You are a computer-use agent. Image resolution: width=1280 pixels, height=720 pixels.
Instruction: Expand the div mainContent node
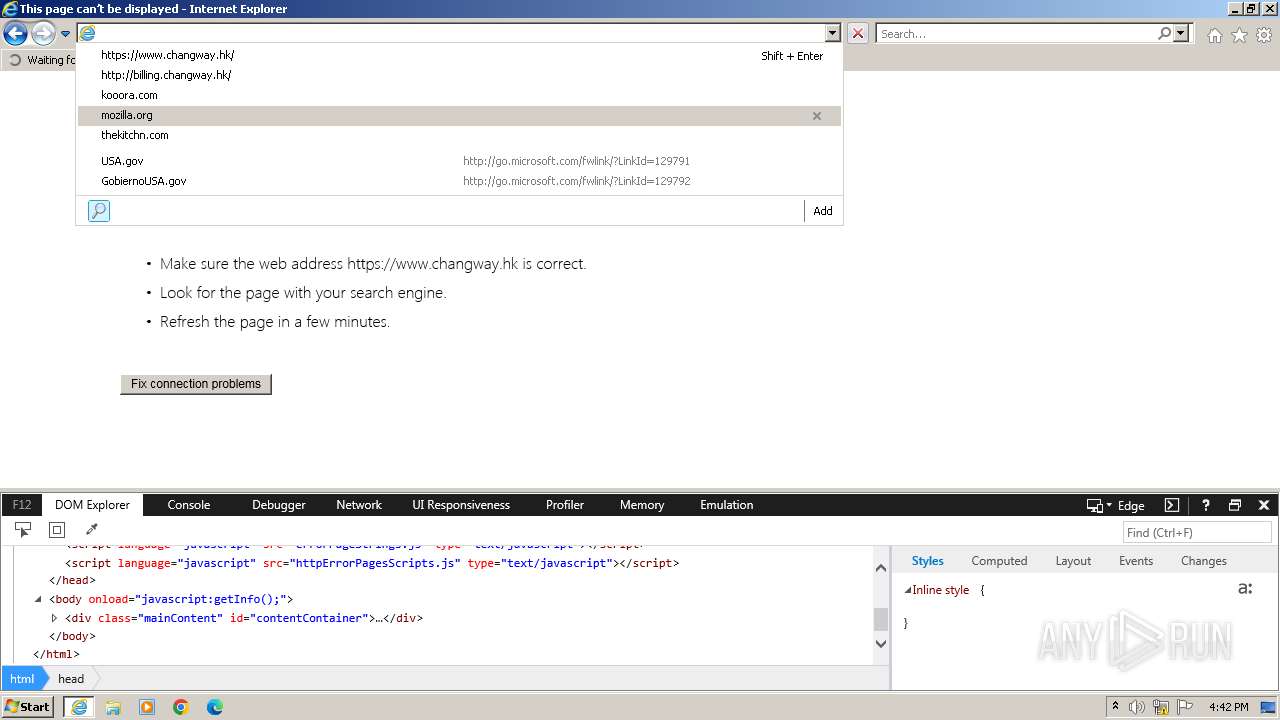point(55,618)
